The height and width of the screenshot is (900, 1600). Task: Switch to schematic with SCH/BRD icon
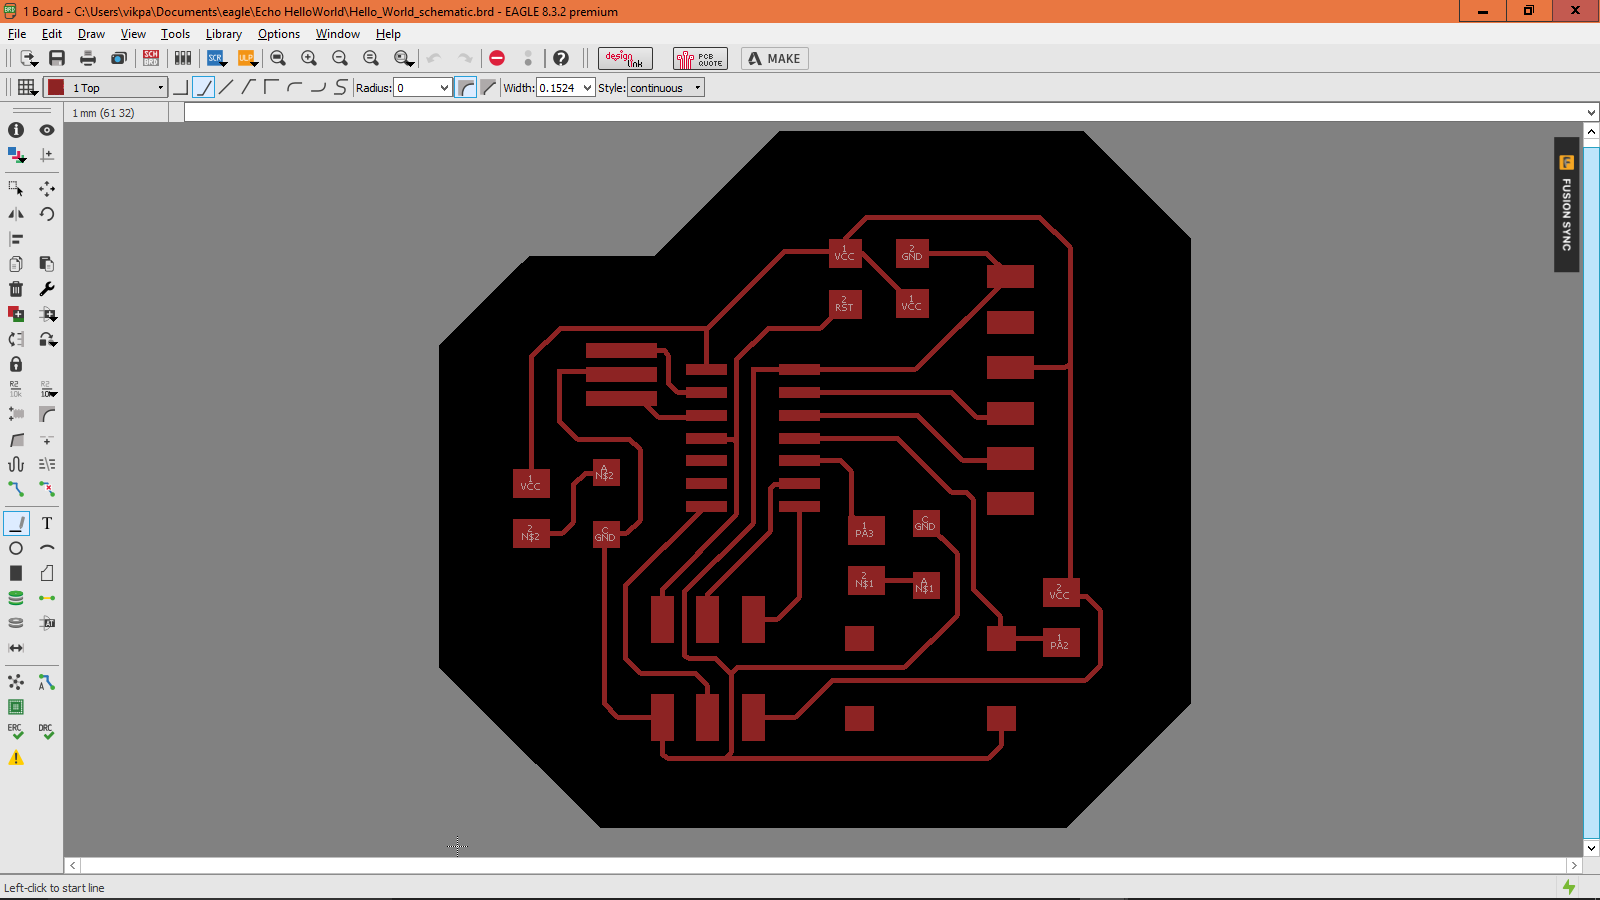(x=151, y=58)
